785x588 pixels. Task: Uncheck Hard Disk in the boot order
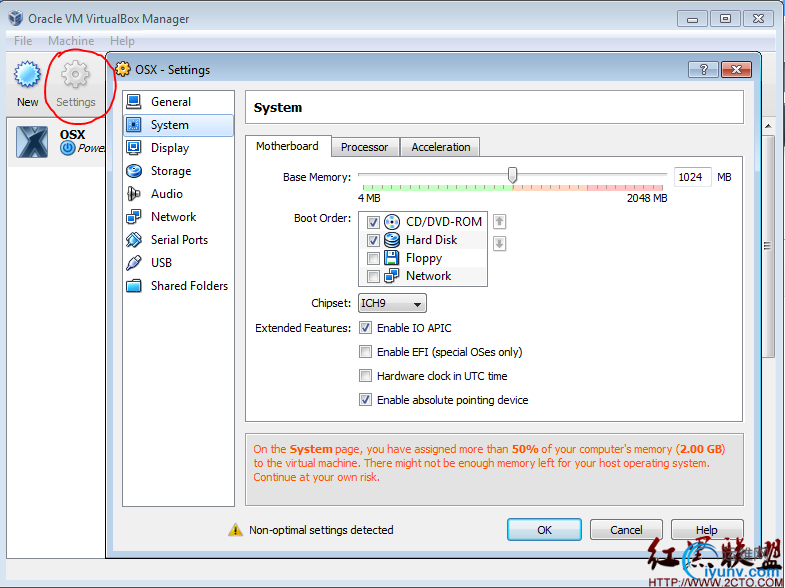[x=373, y=240]
